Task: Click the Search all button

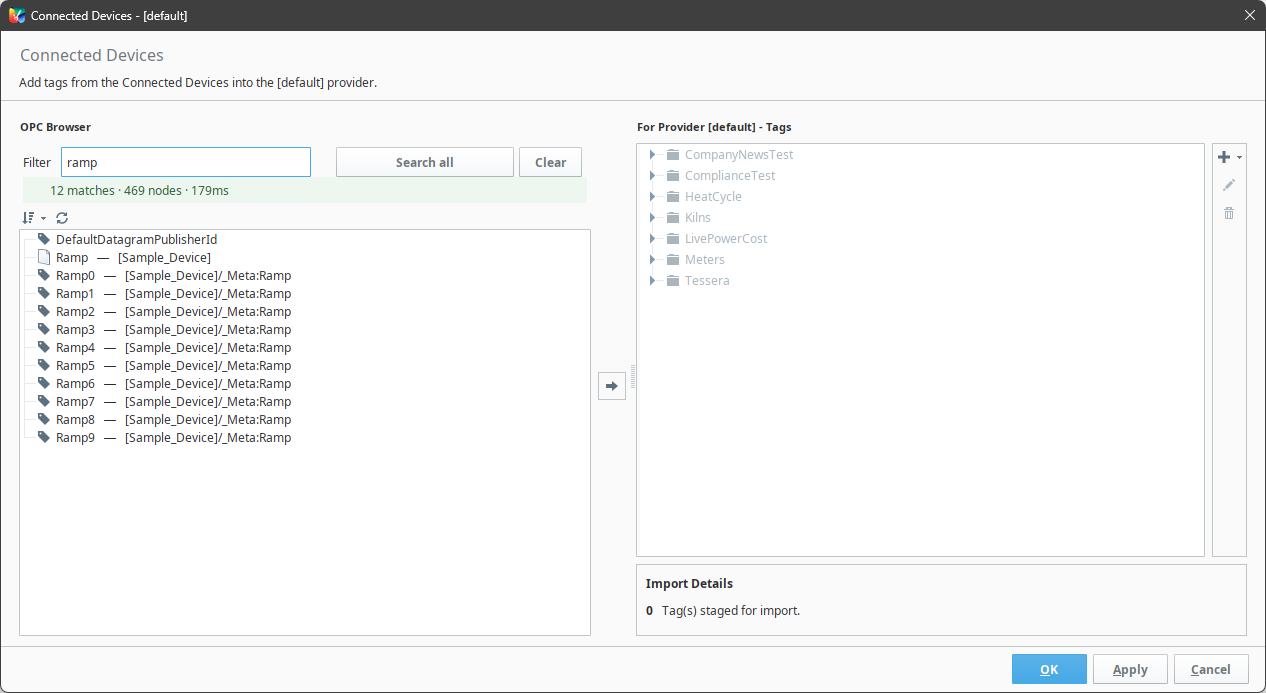Action: (425, 162)
